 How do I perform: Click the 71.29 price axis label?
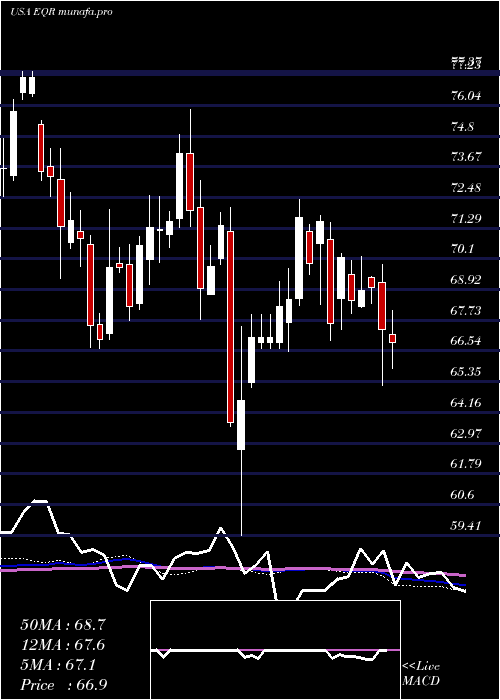click(x=467, y=219)
